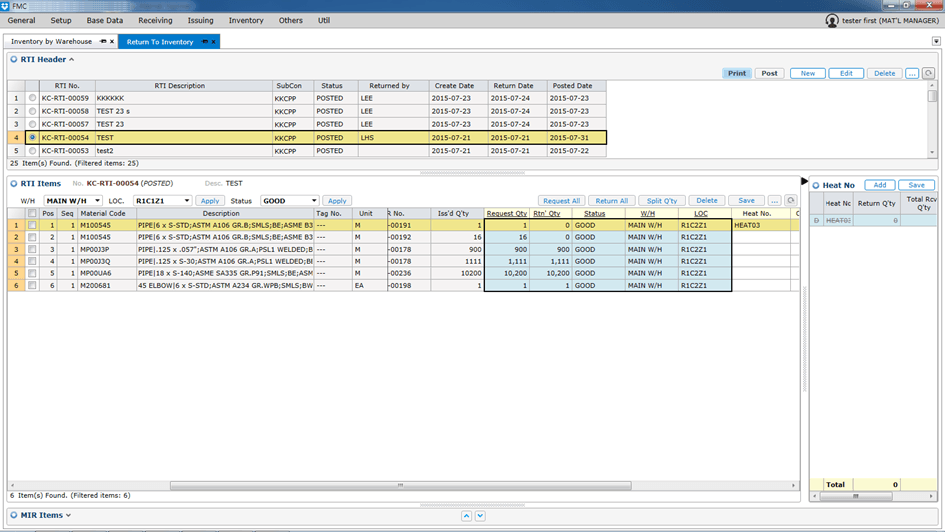Pin the Inventory by Warehouse tab
945x532 pixels.
[x=102, y=42]
